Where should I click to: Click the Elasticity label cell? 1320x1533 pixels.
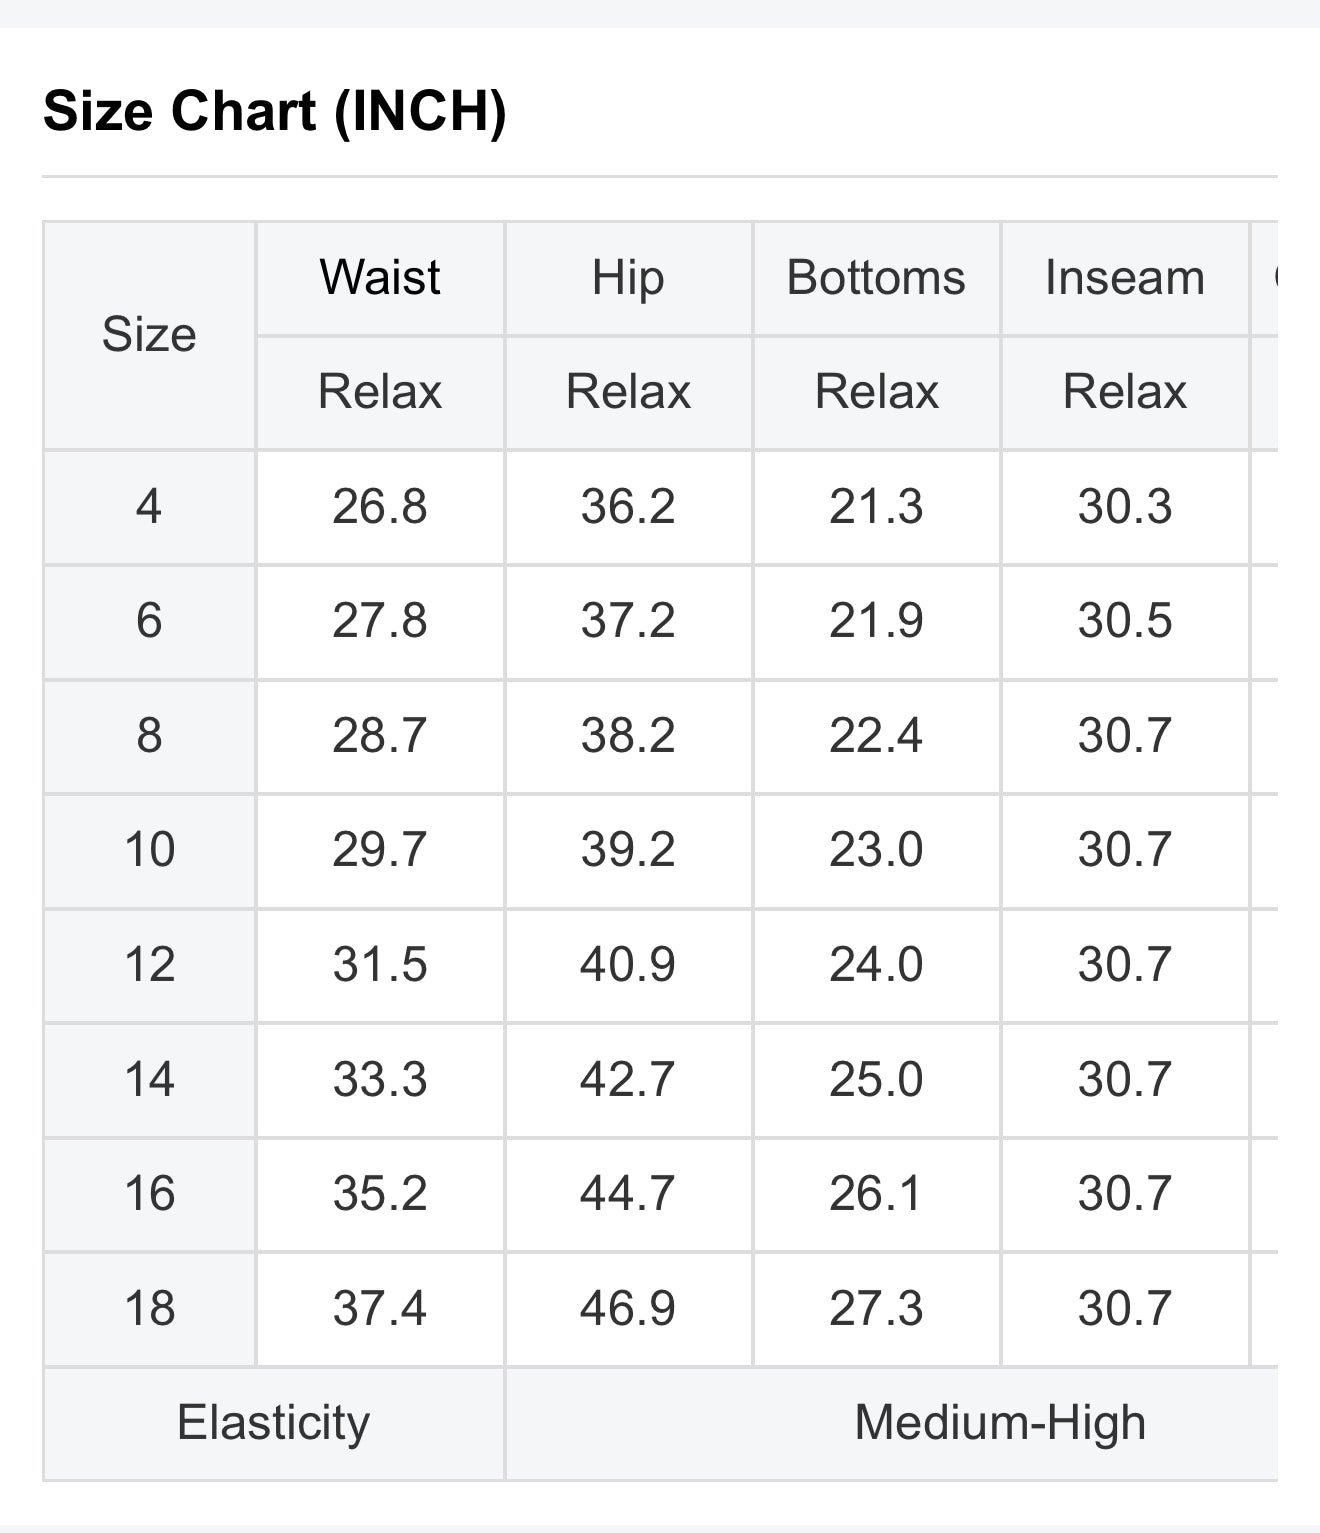(273, 1422)
